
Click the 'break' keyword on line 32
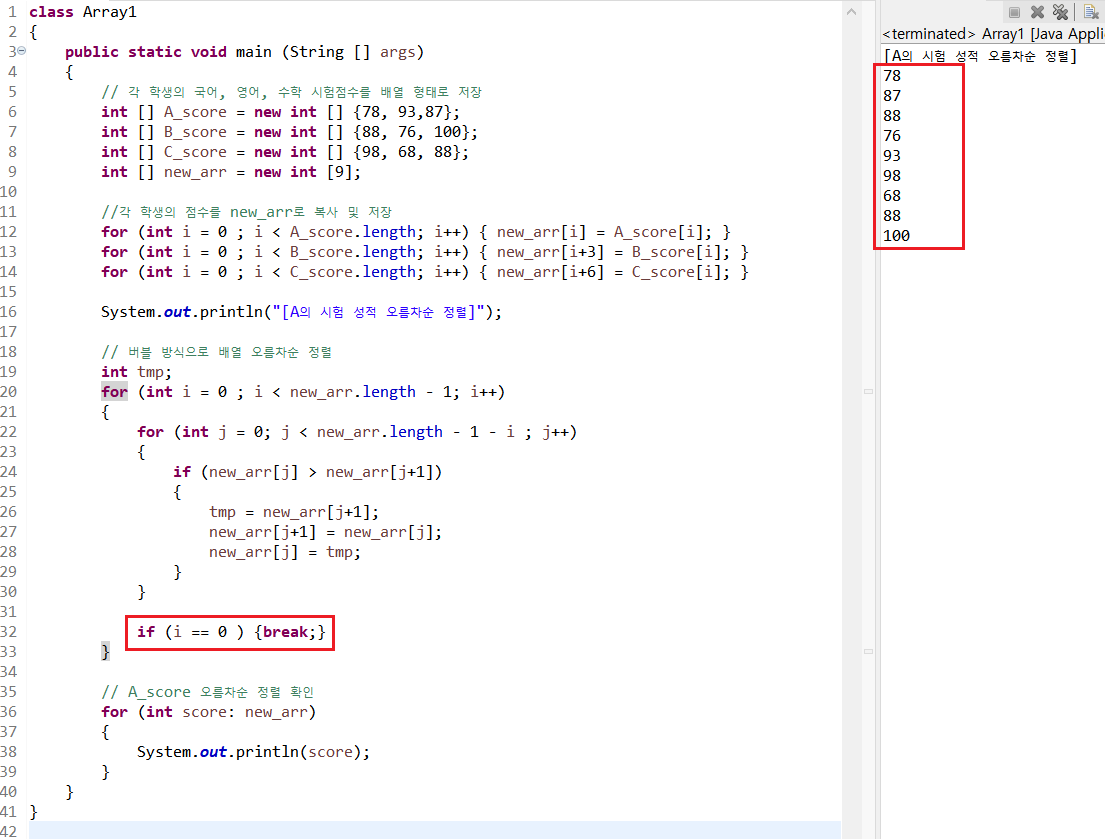point(285,632)
